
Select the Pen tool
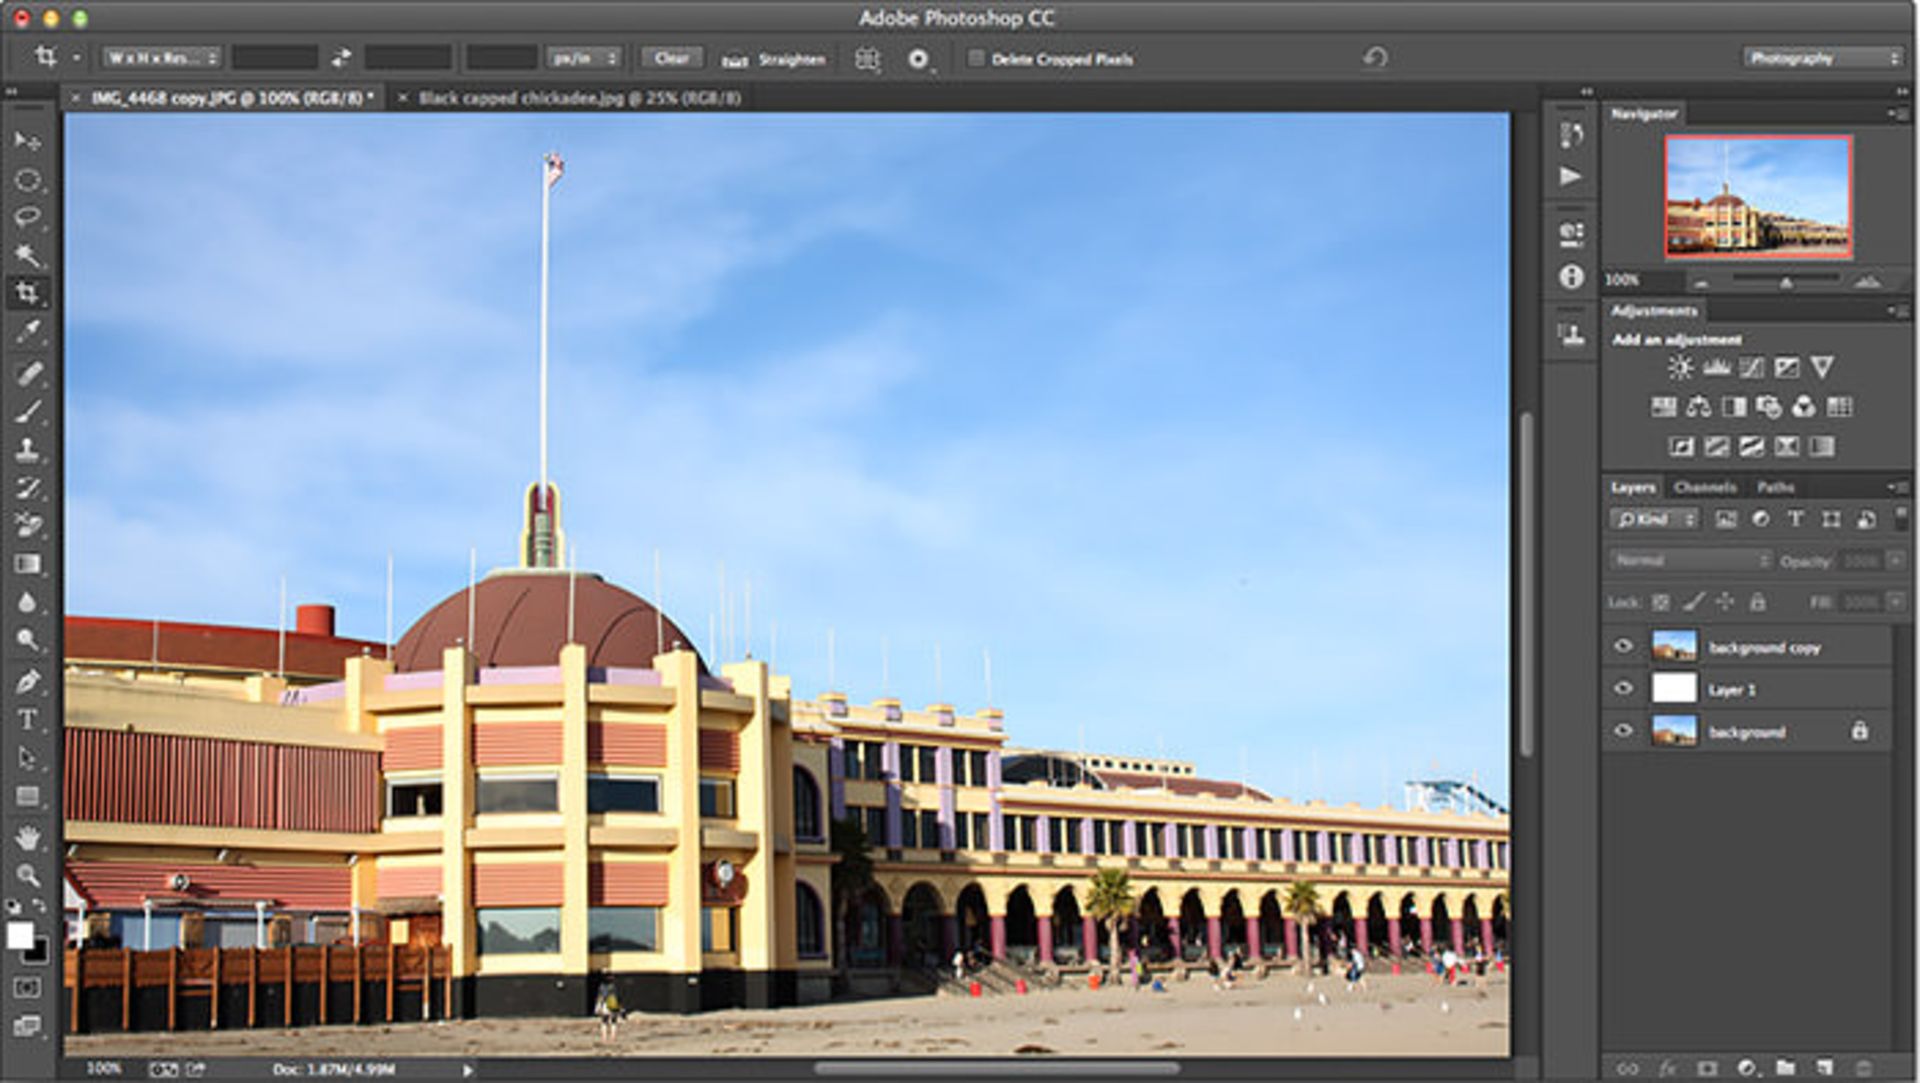[27, 682]
